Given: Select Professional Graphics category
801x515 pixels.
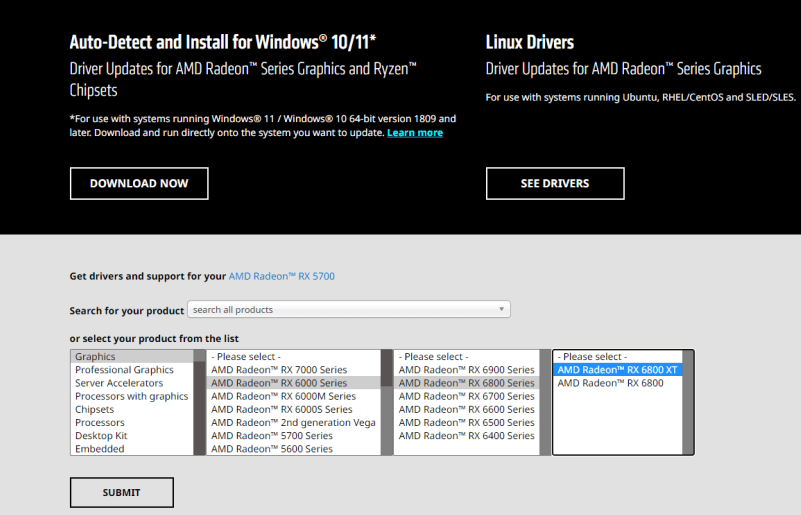Looking at the screenshot, I should pos(124,370).
